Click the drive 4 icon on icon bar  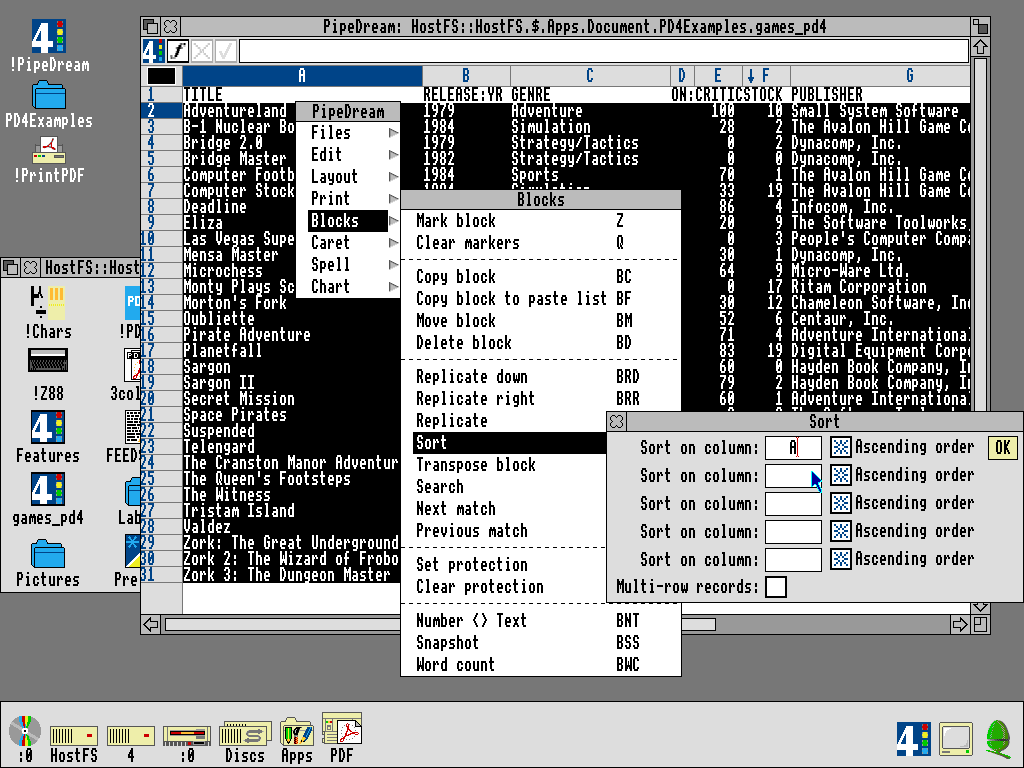tap(131, 743)
